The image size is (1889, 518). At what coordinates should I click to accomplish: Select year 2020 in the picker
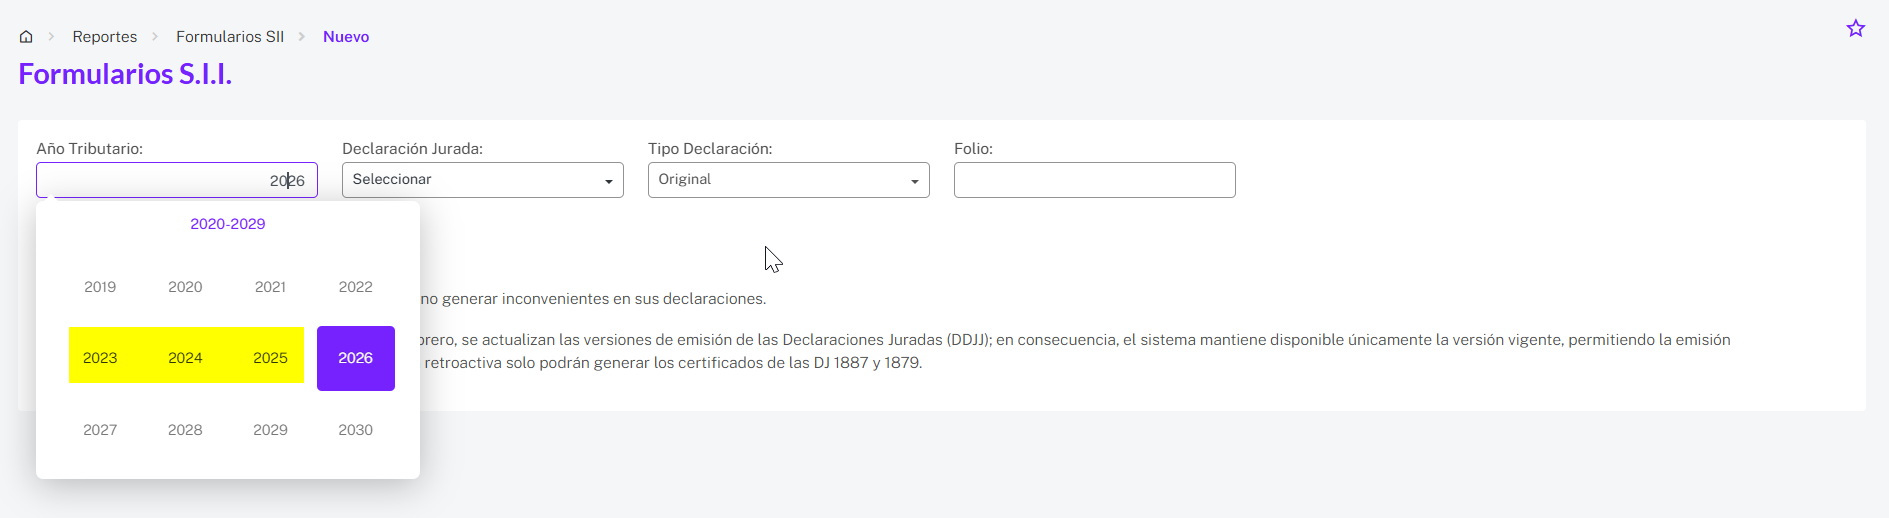pyautogui.click(x=185, y=287)
